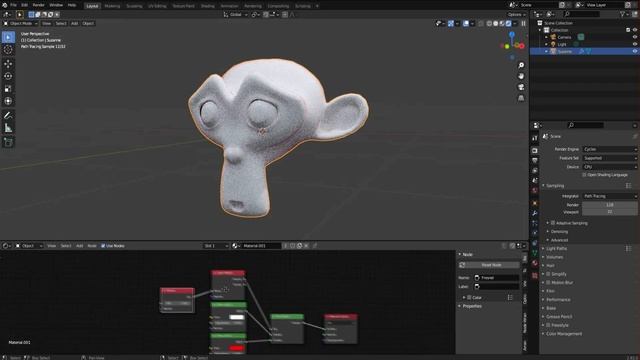Click the viewport pan hand icon
Screen dimensions: 640x360
point(521,76)
